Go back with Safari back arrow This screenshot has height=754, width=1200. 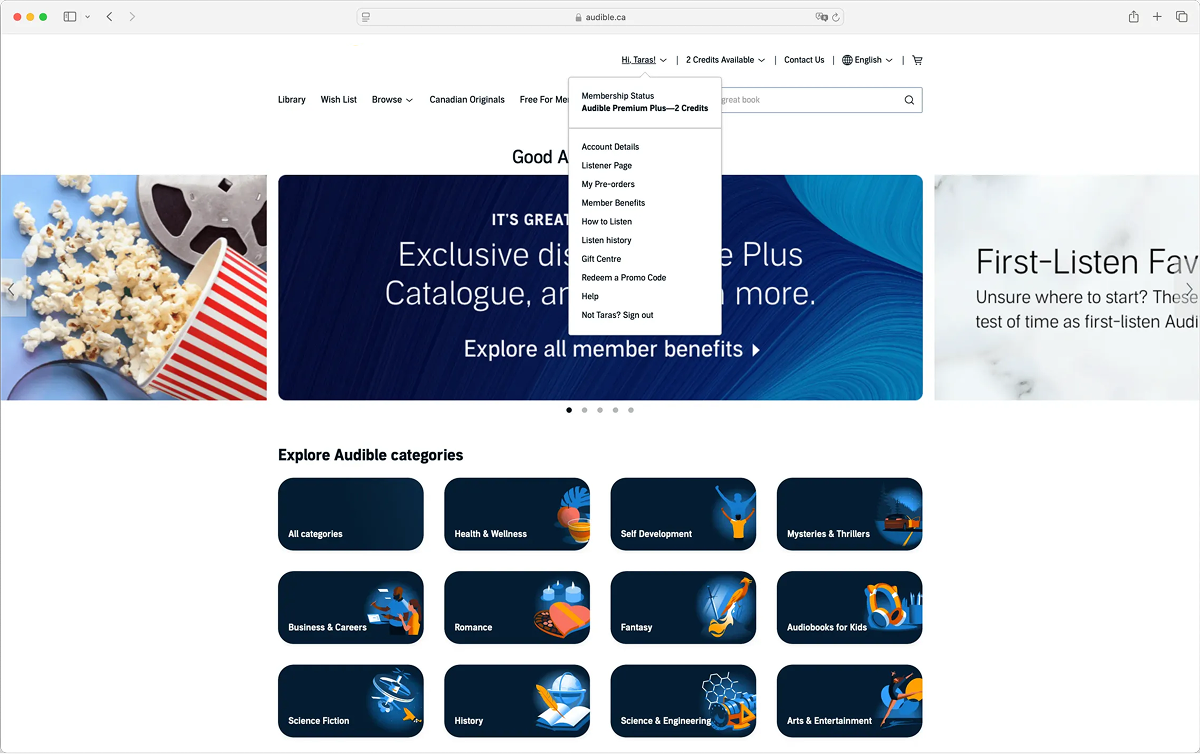tap(109, 17)
